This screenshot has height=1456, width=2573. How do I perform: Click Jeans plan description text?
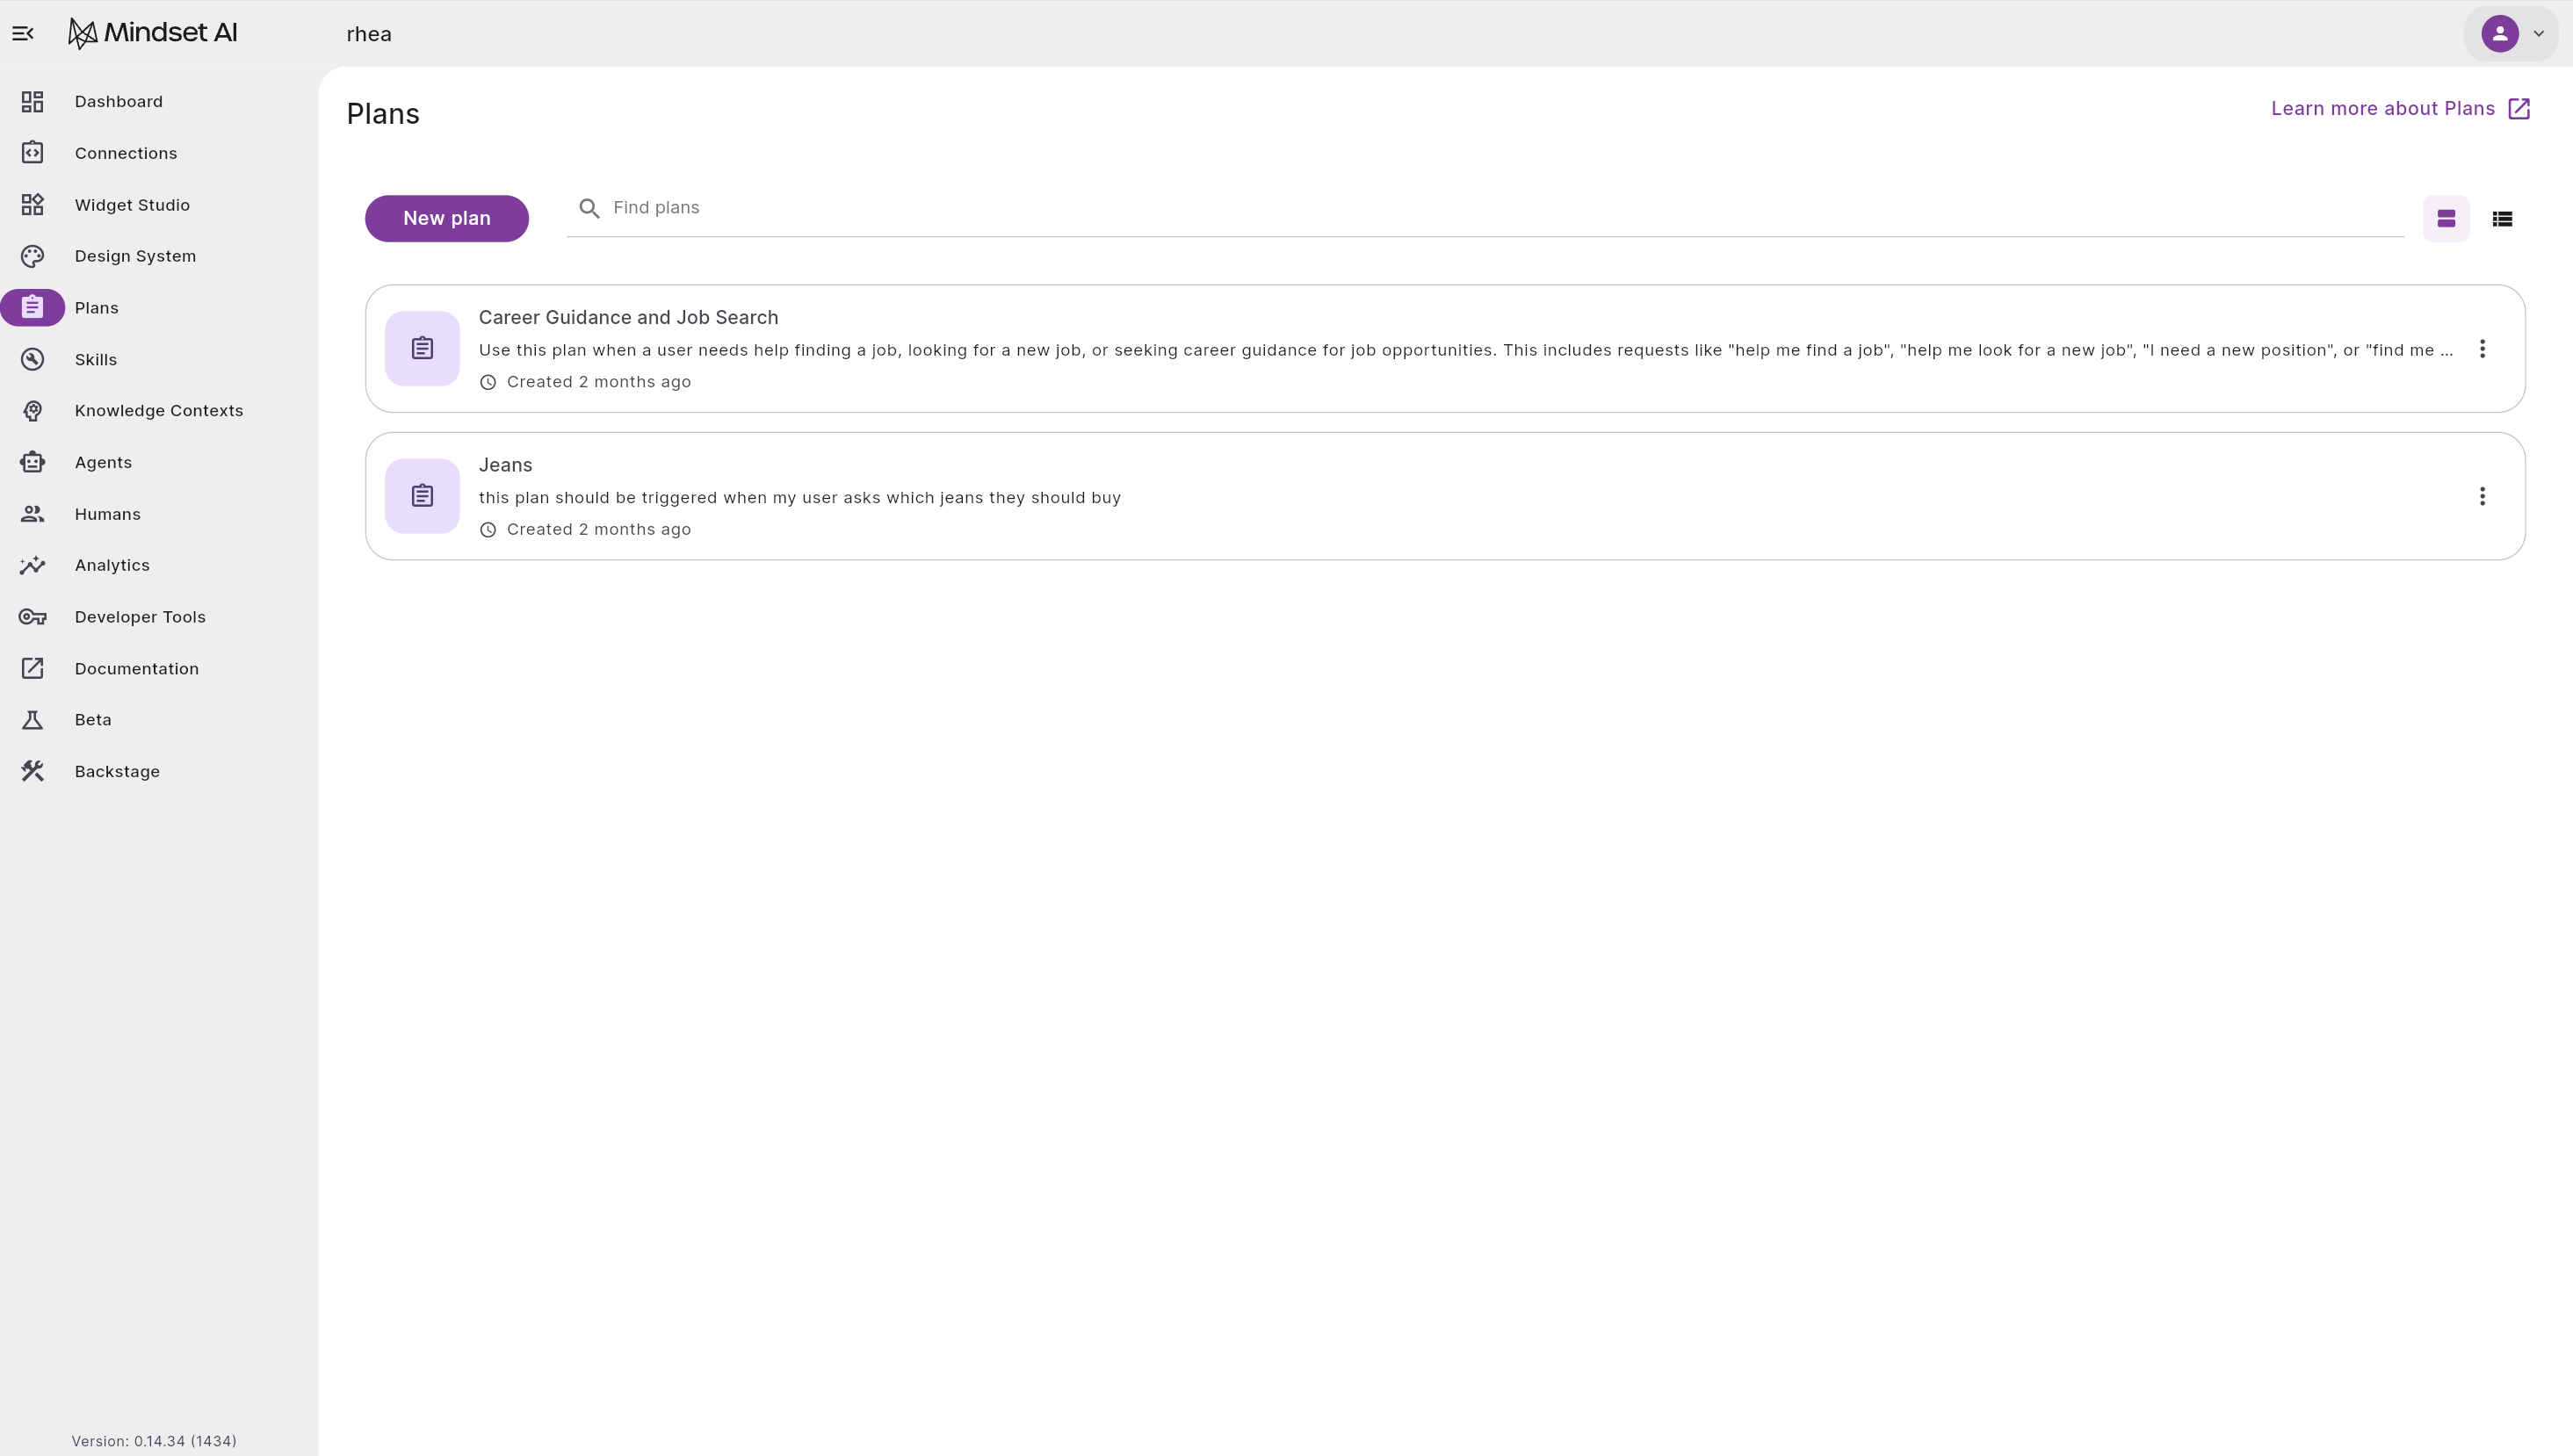pos(800,498)
